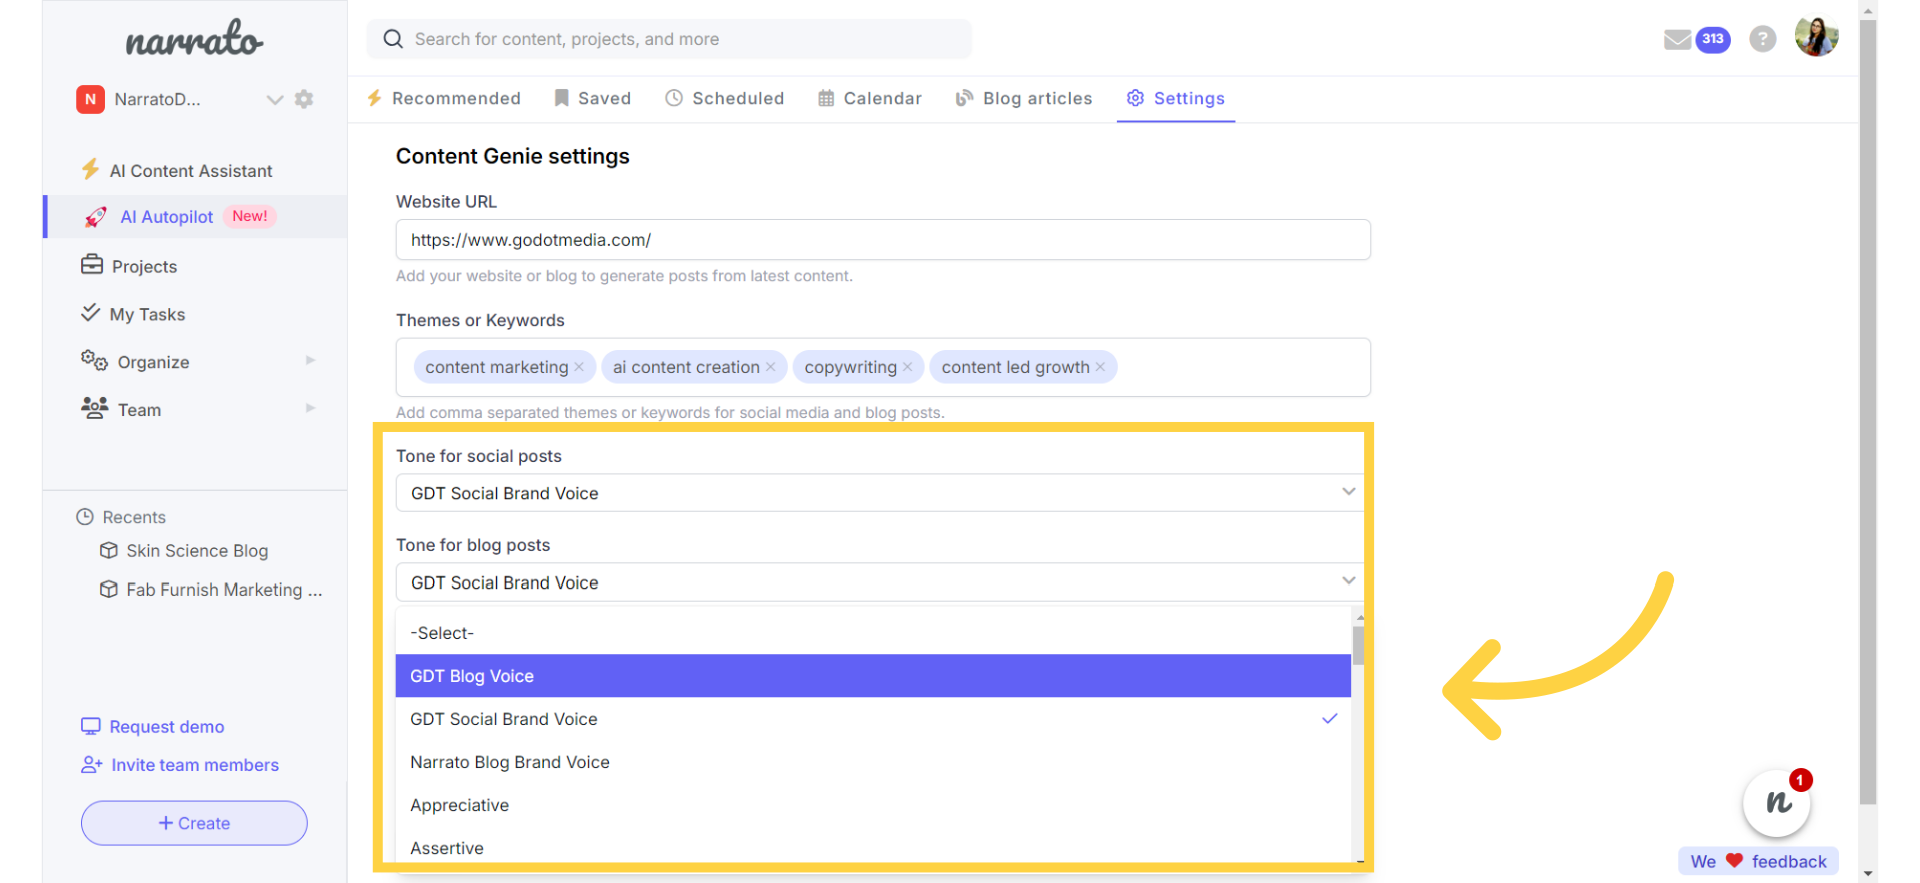Click Invite team members link
1920x883 pixels.
click(x=195, y=765)
